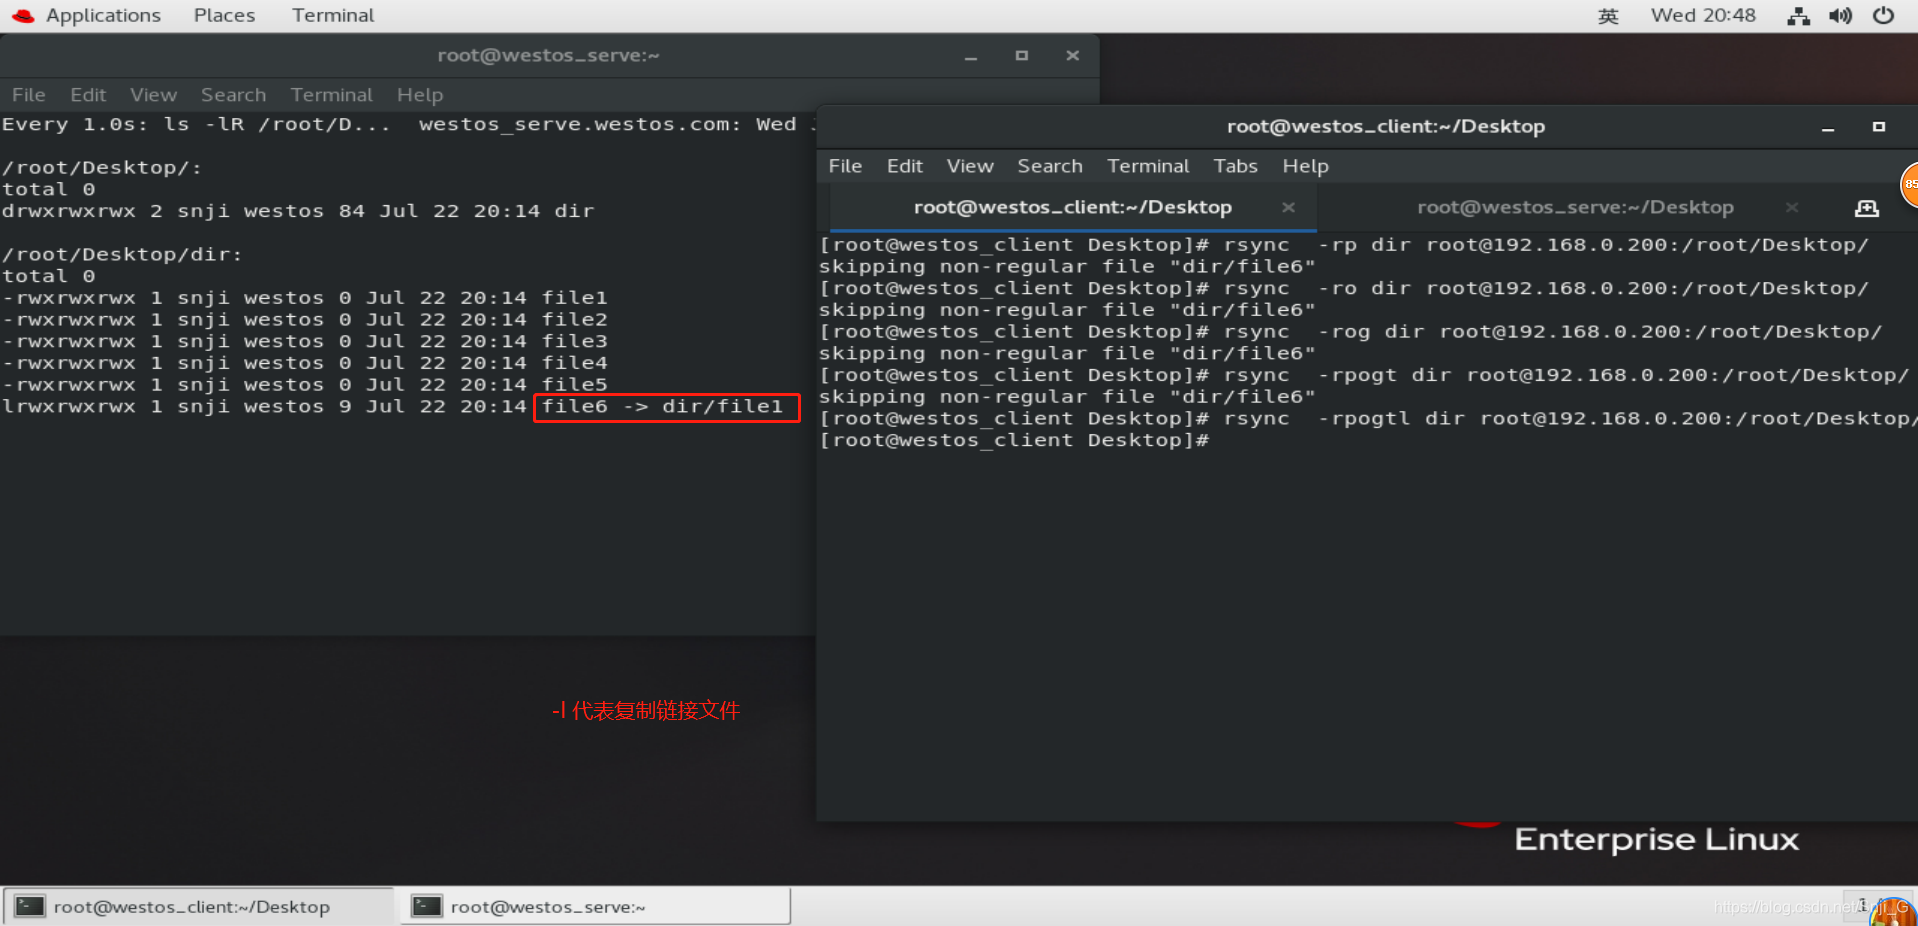
Task: Click the drwxrwxrwx dir listing row
Action: (298, 211)
